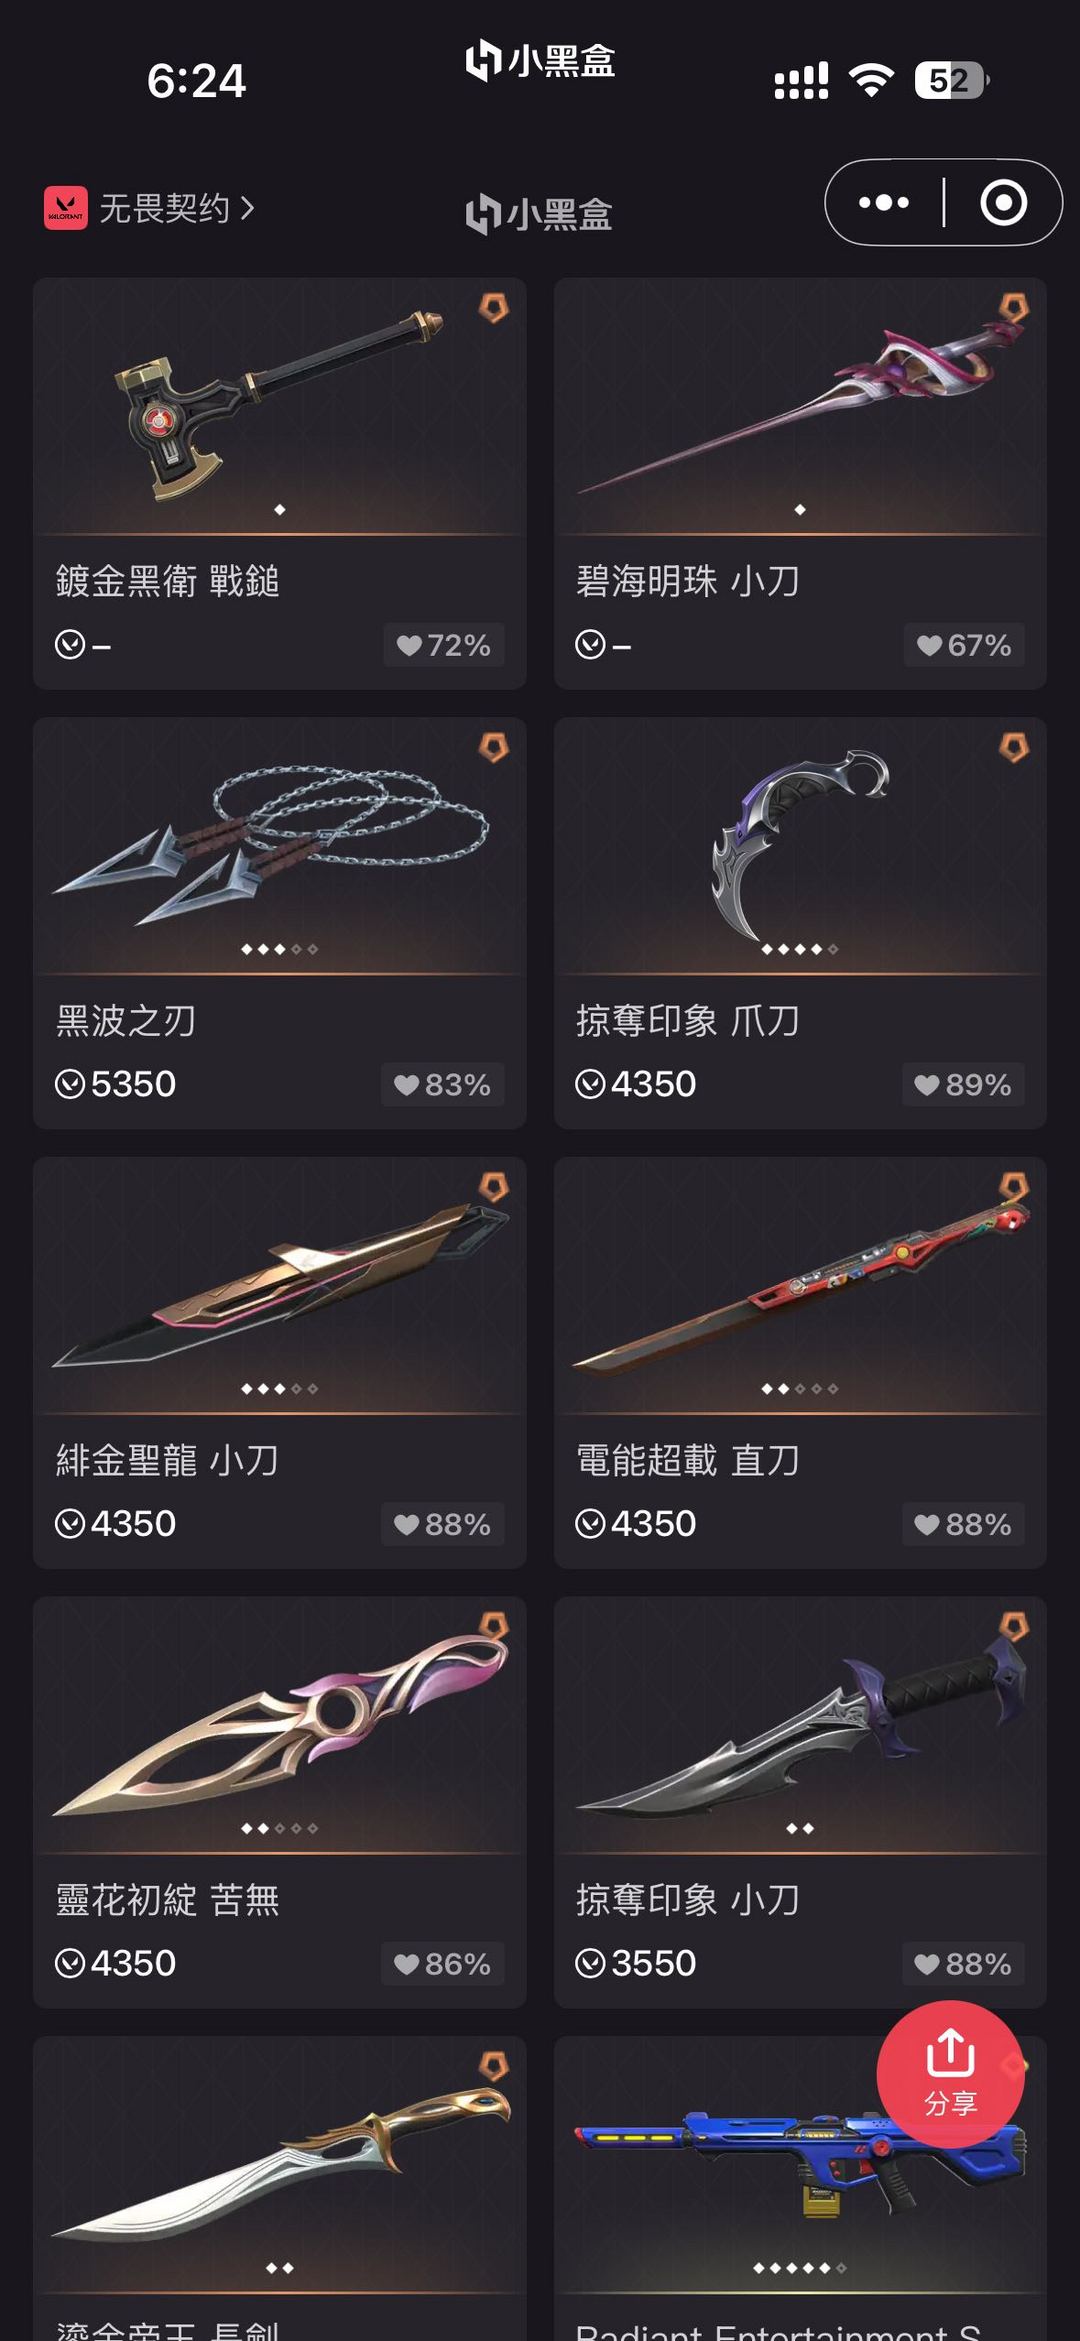Screen dimensions: 1080x2341
Task: Tap the 67% like badge on 碧海明珠 小刀
Action: (964, 645)
